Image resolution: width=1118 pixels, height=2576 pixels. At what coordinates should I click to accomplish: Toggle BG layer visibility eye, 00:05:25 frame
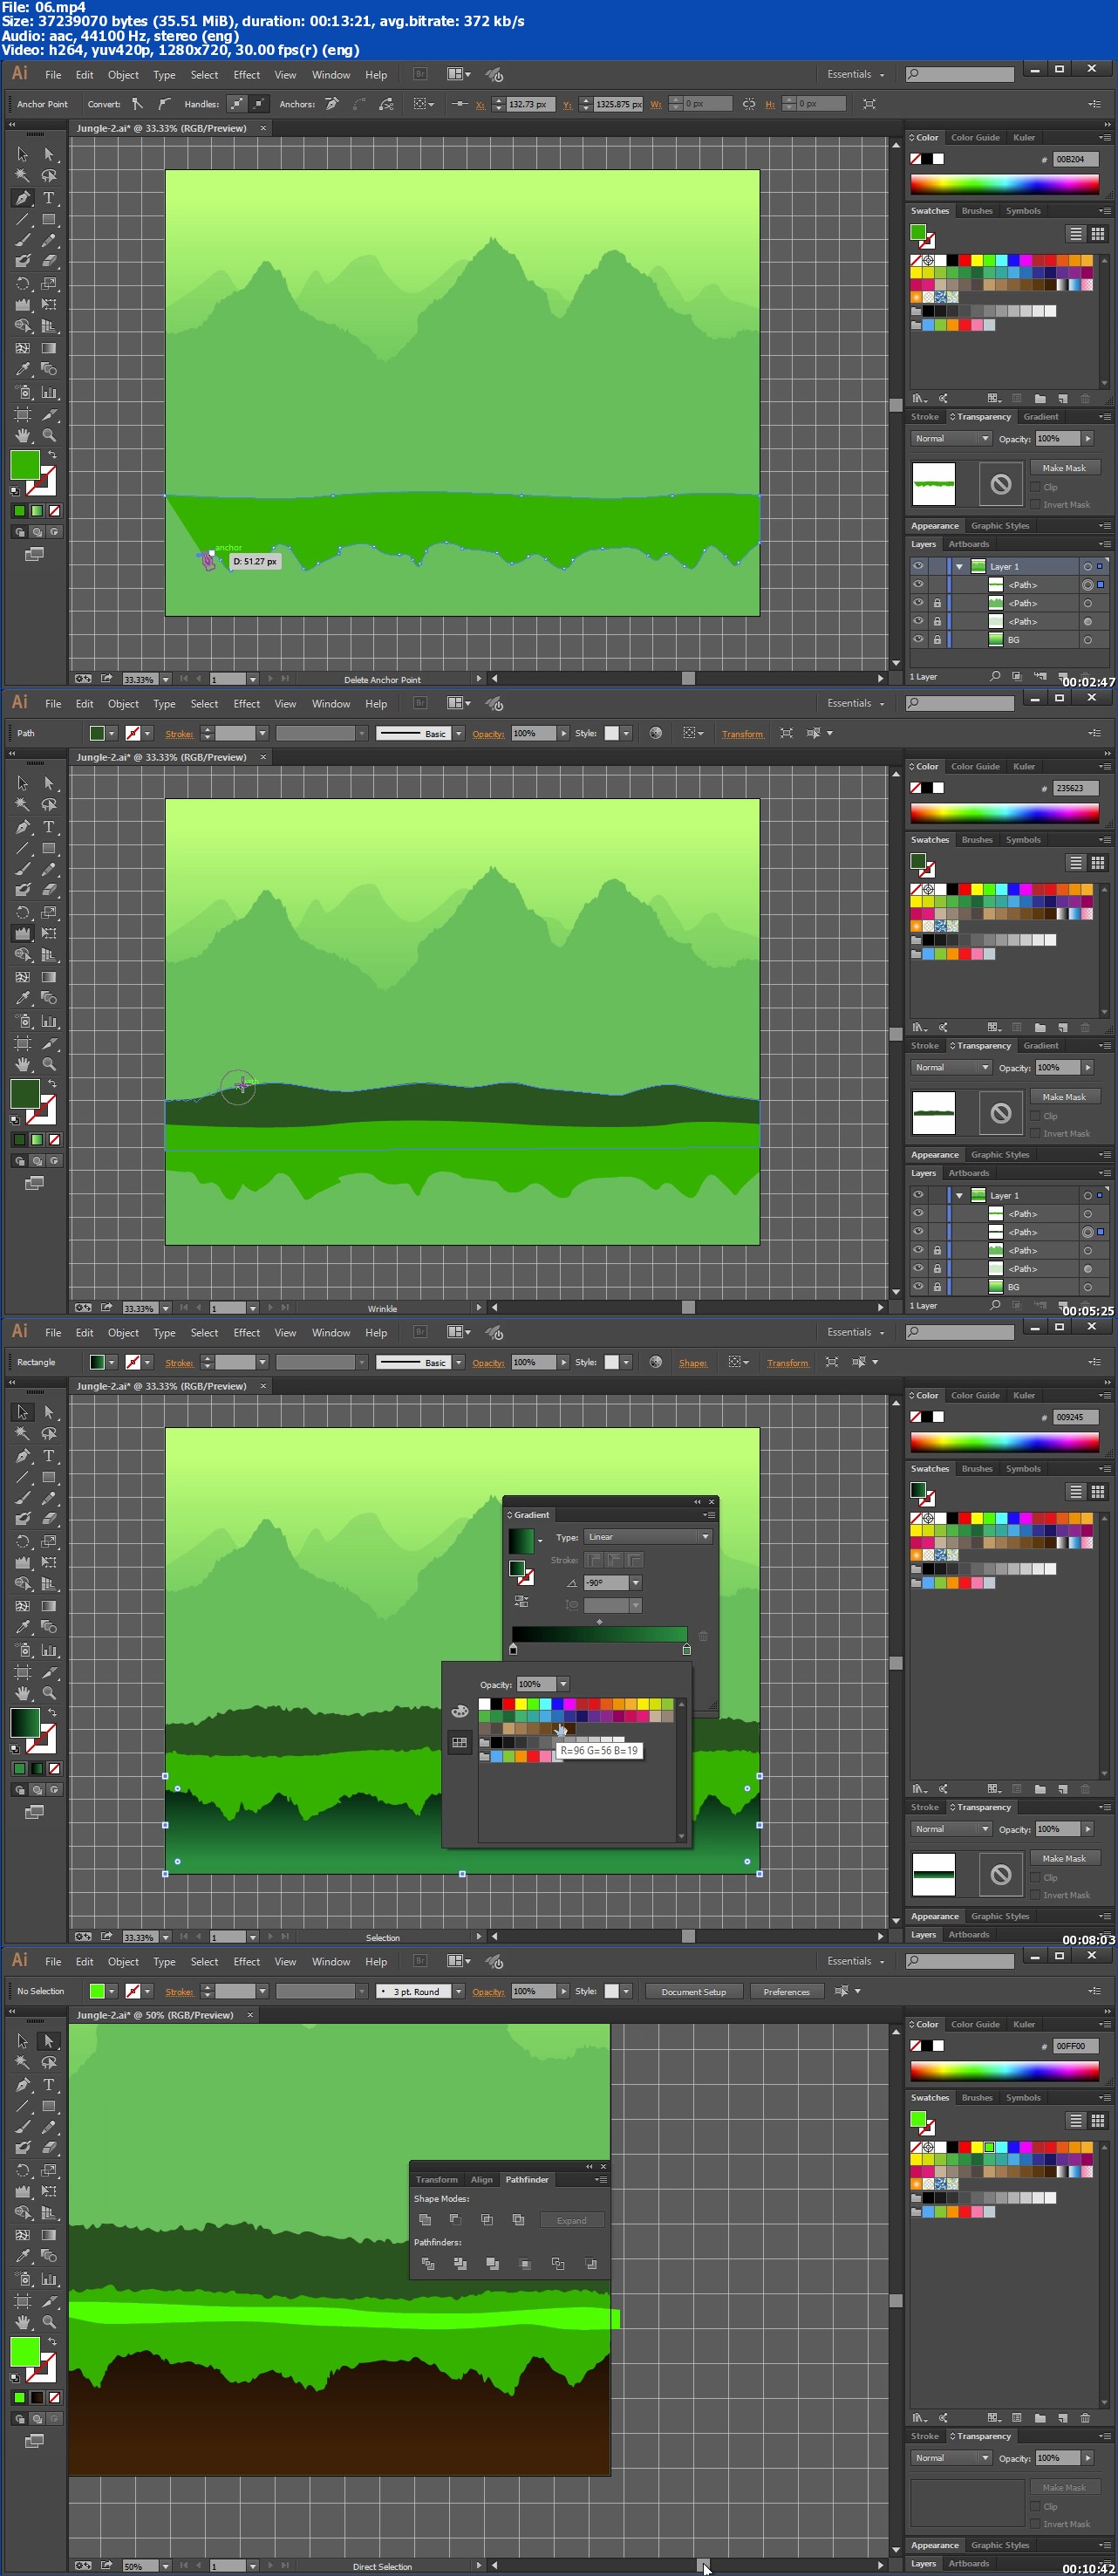[x=918, y=1286]
